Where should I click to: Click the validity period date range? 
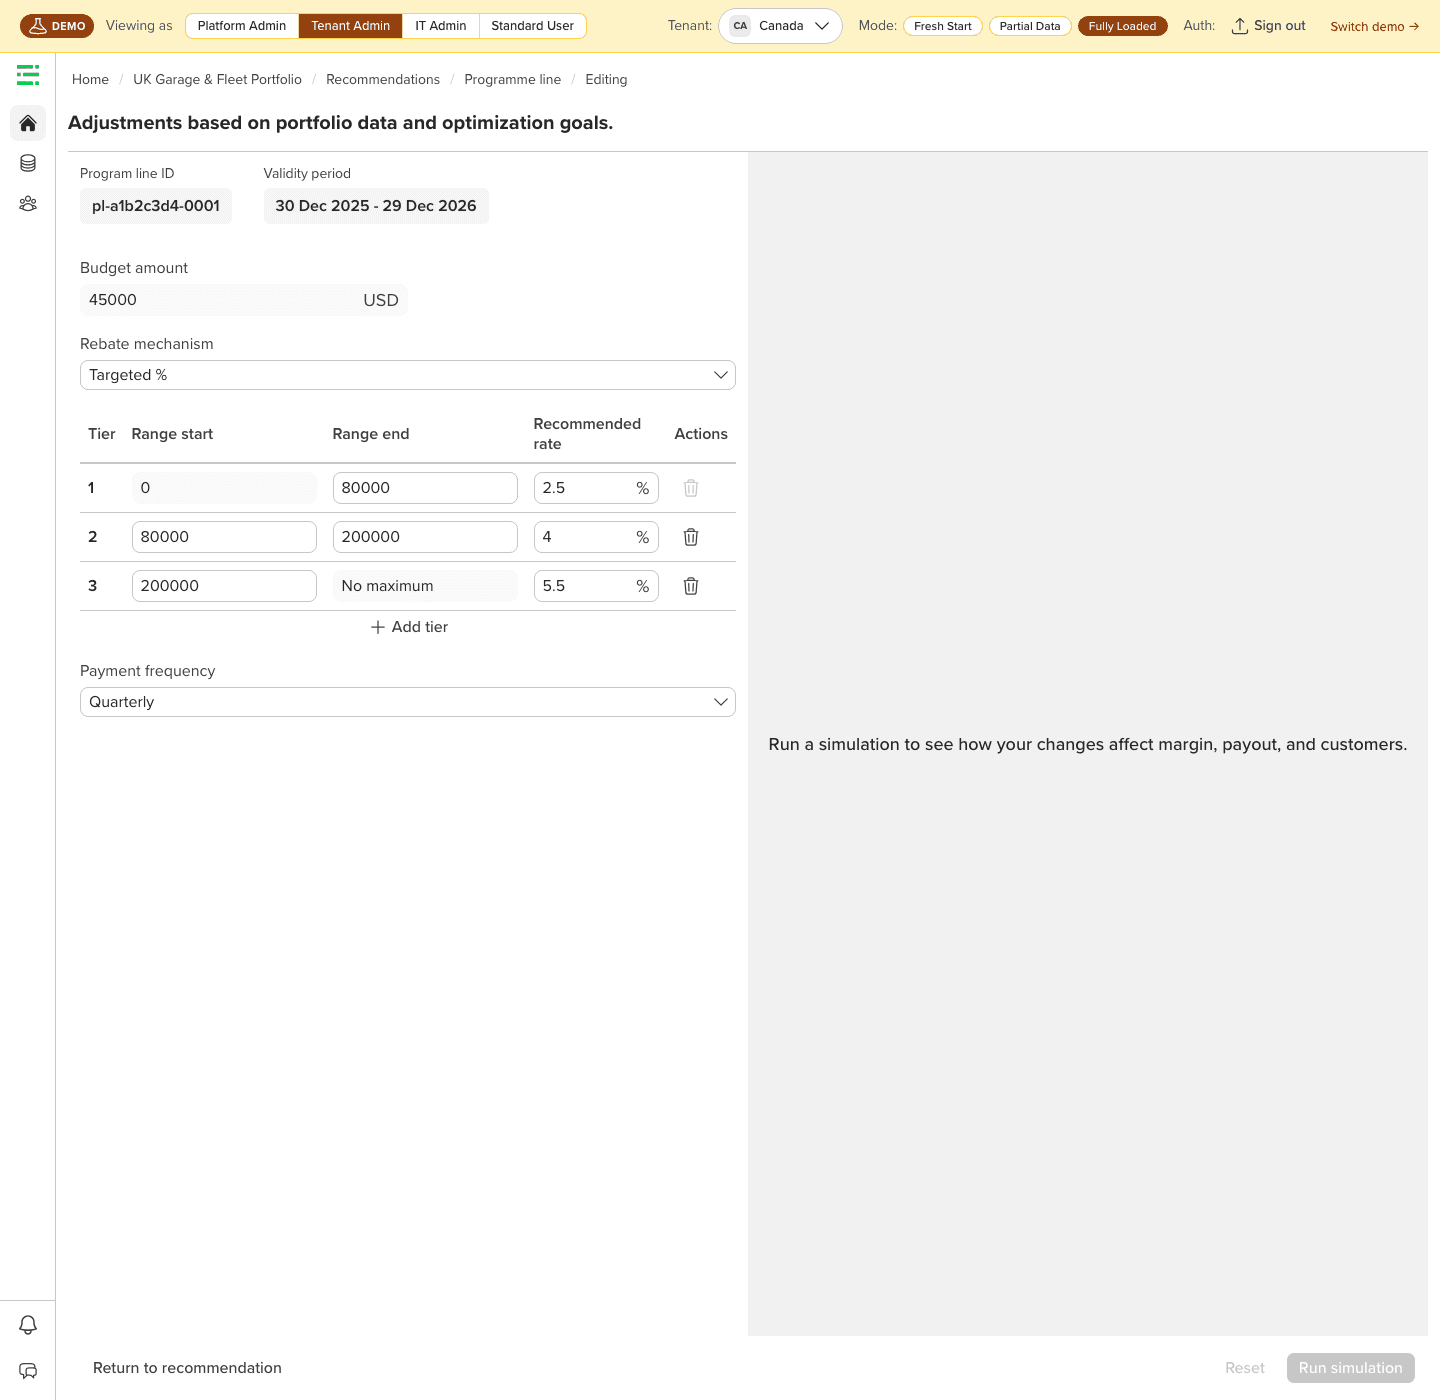tap(376, 206)
